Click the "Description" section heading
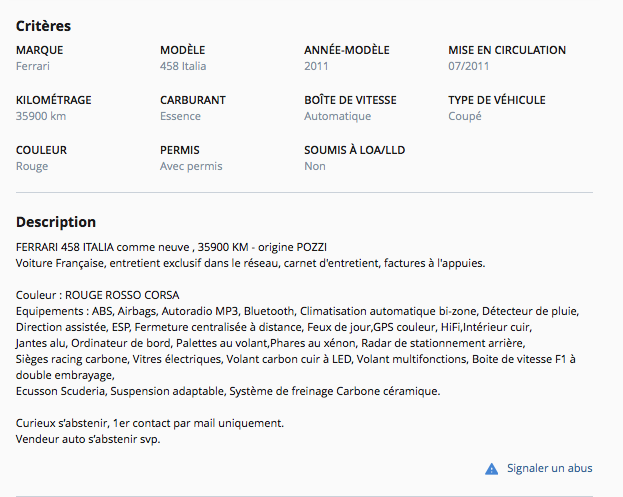The image size is (623, 497). (x=56, y=222)
